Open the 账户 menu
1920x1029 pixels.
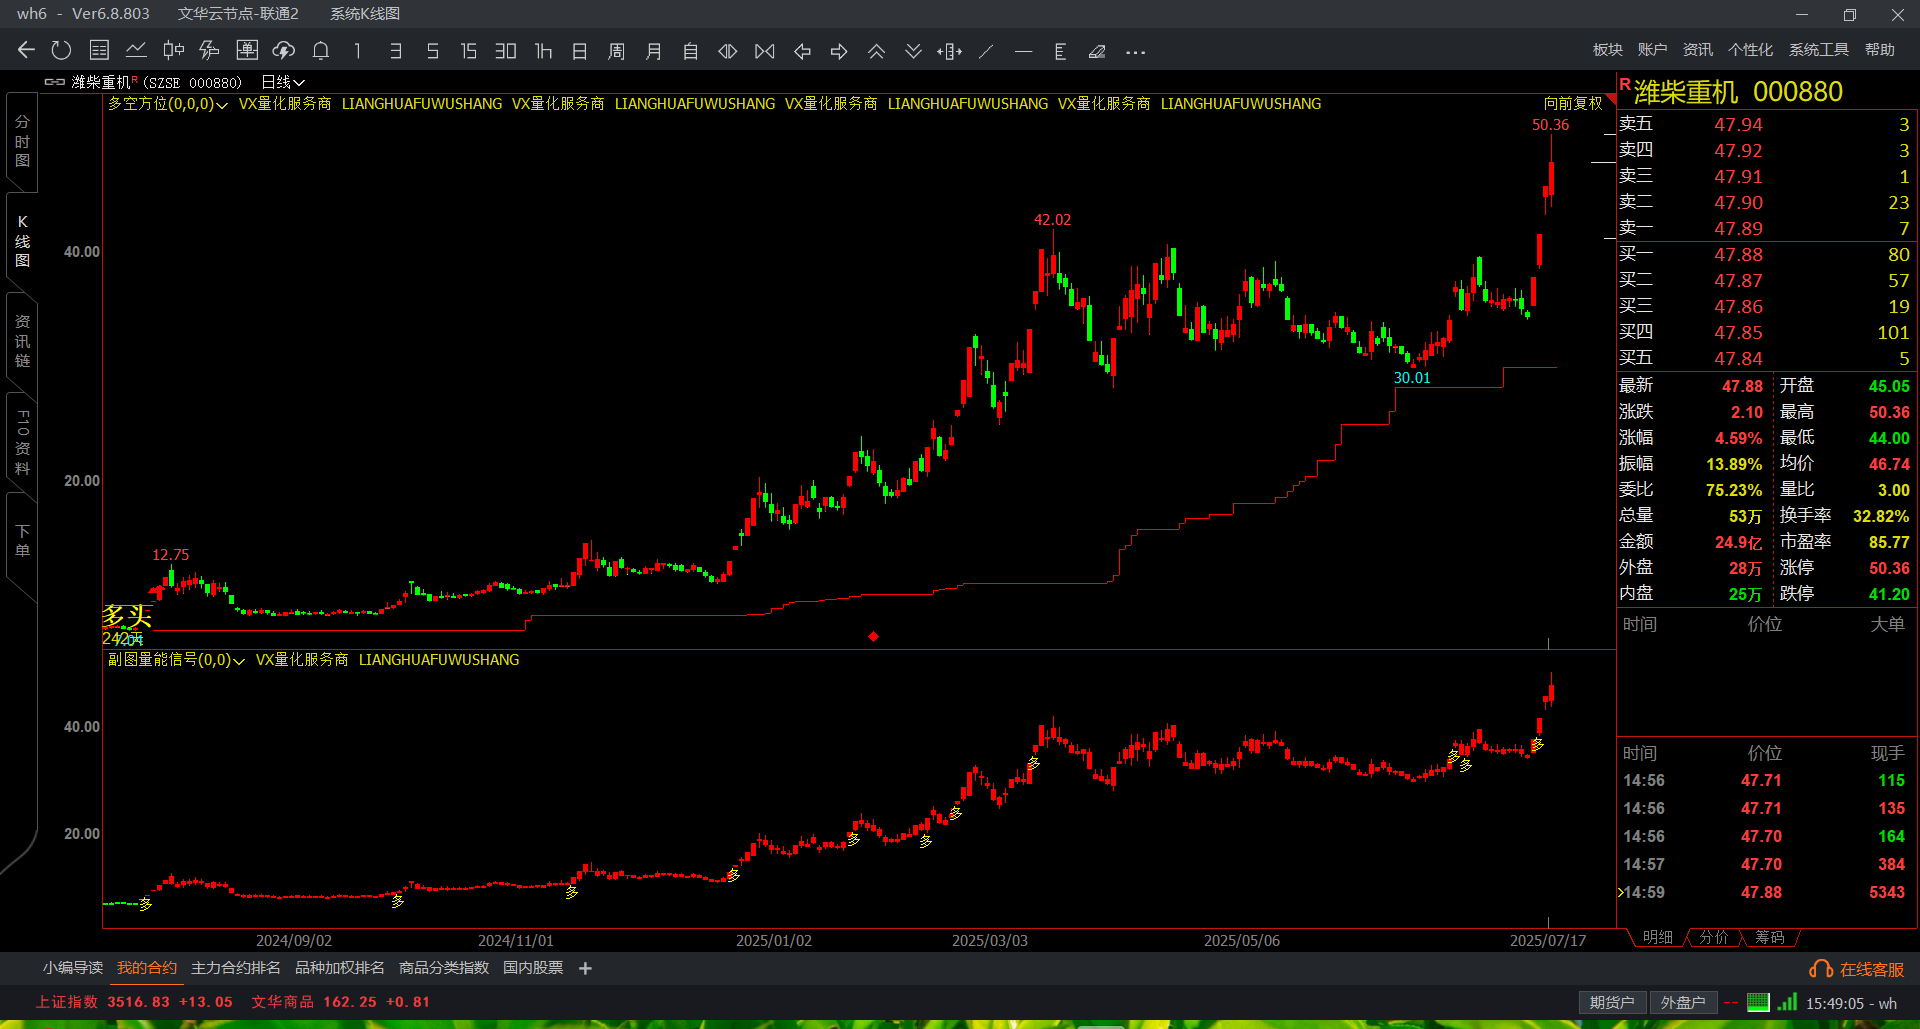[1652, 50]
